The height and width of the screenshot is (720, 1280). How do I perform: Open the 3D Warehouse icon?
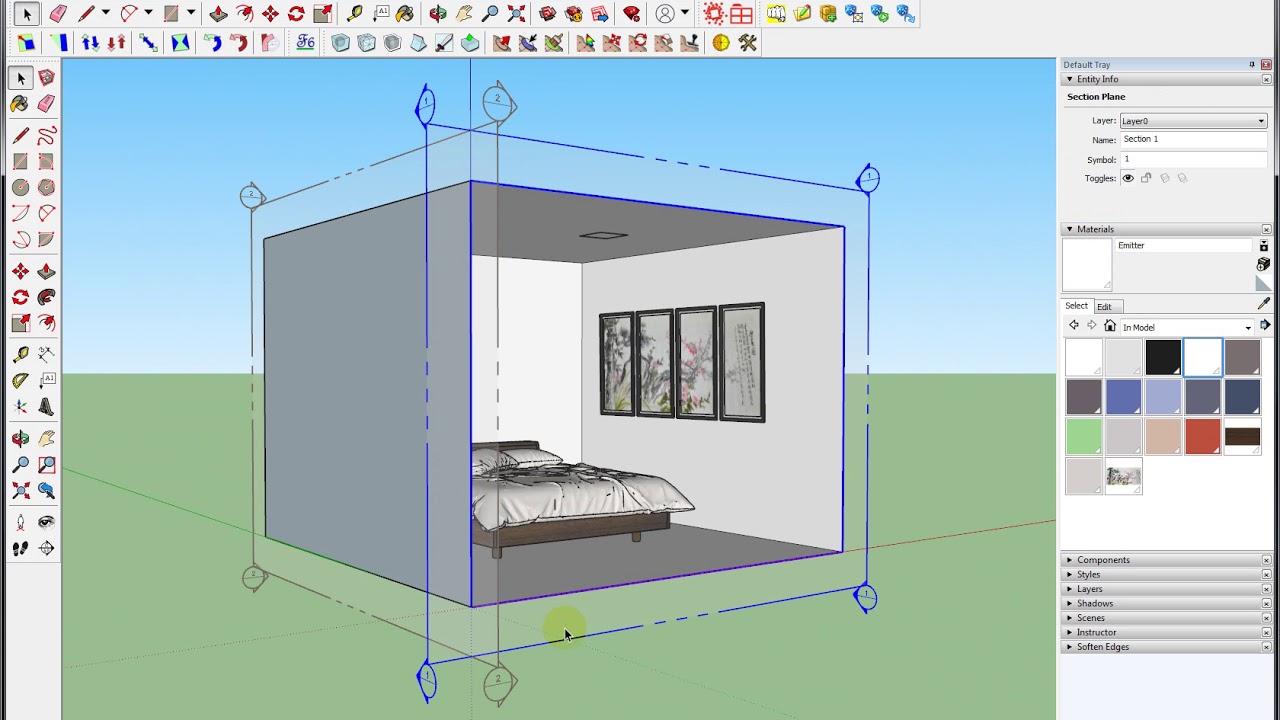pos(547,14)
